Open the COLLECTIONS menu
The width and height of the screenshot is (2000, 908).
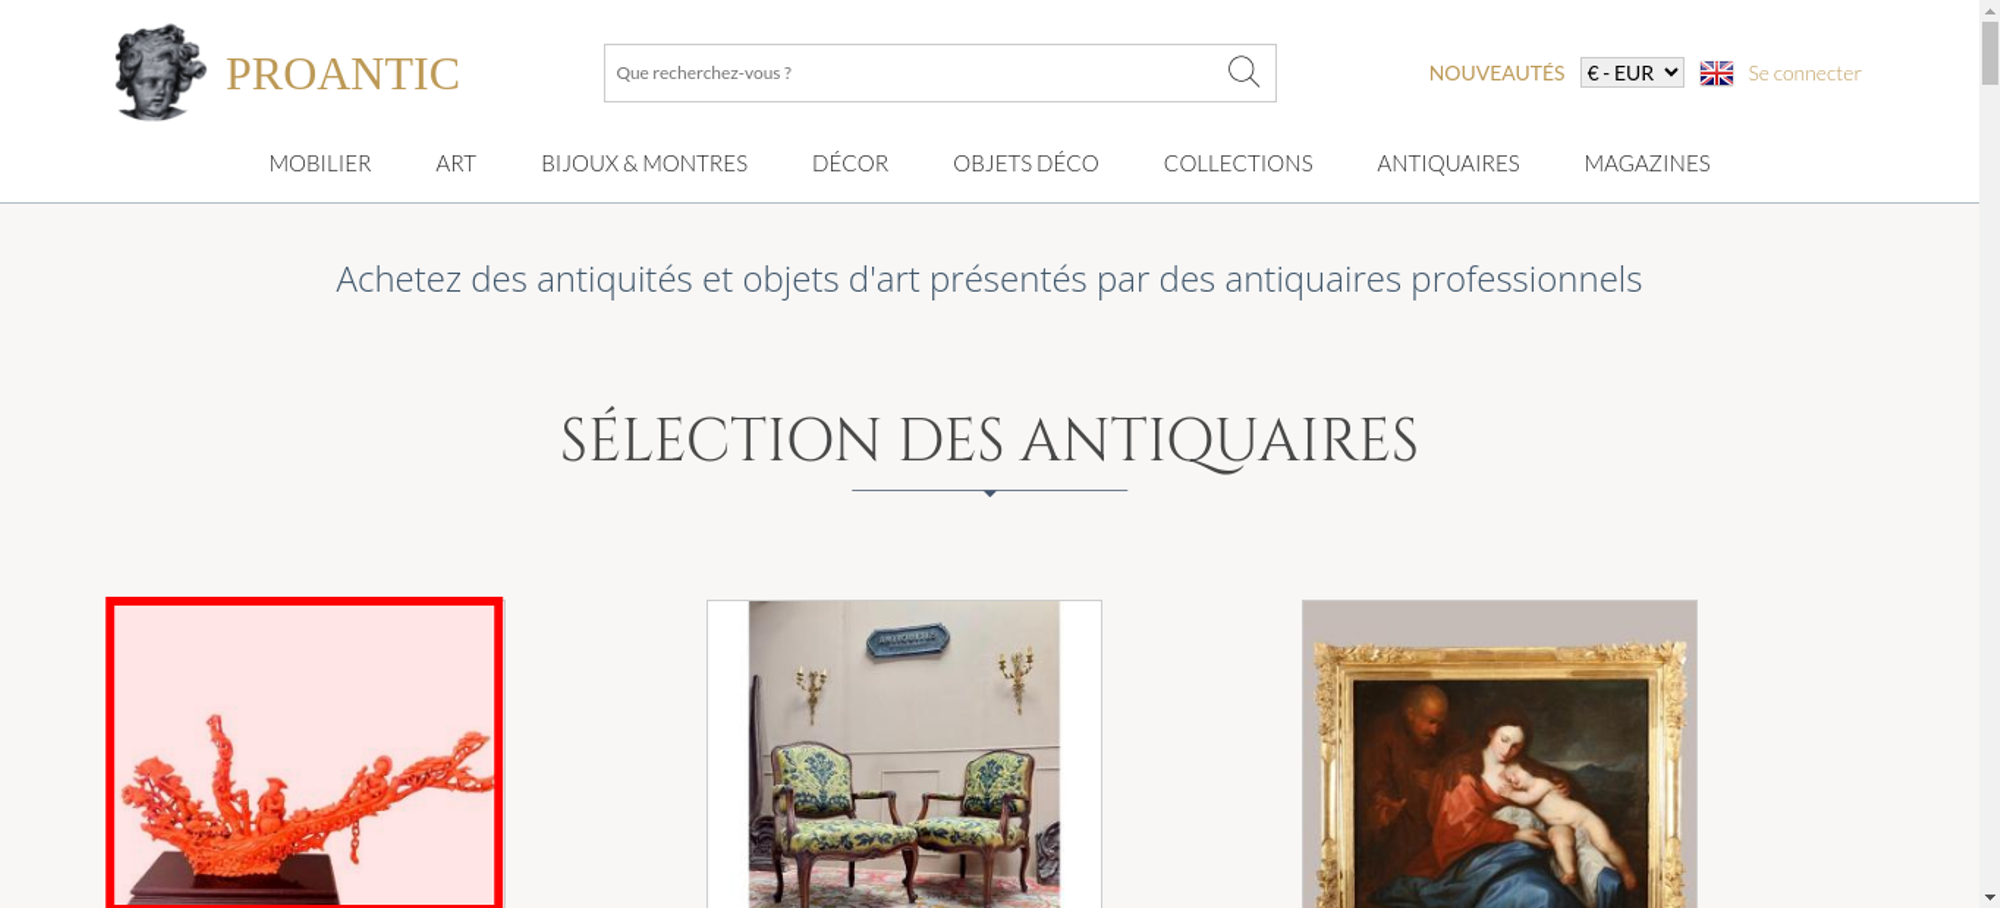1238,163
